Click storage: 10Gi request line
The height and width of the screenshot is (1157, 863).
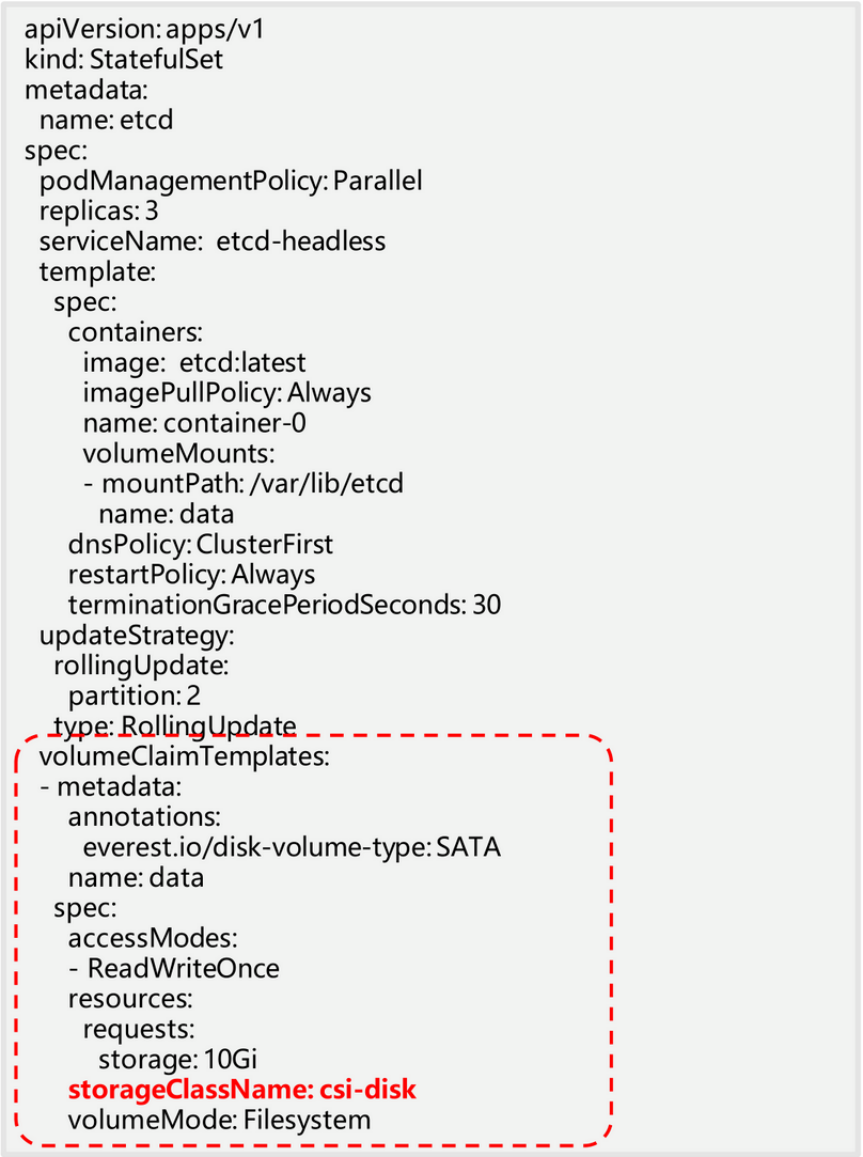178,1059
